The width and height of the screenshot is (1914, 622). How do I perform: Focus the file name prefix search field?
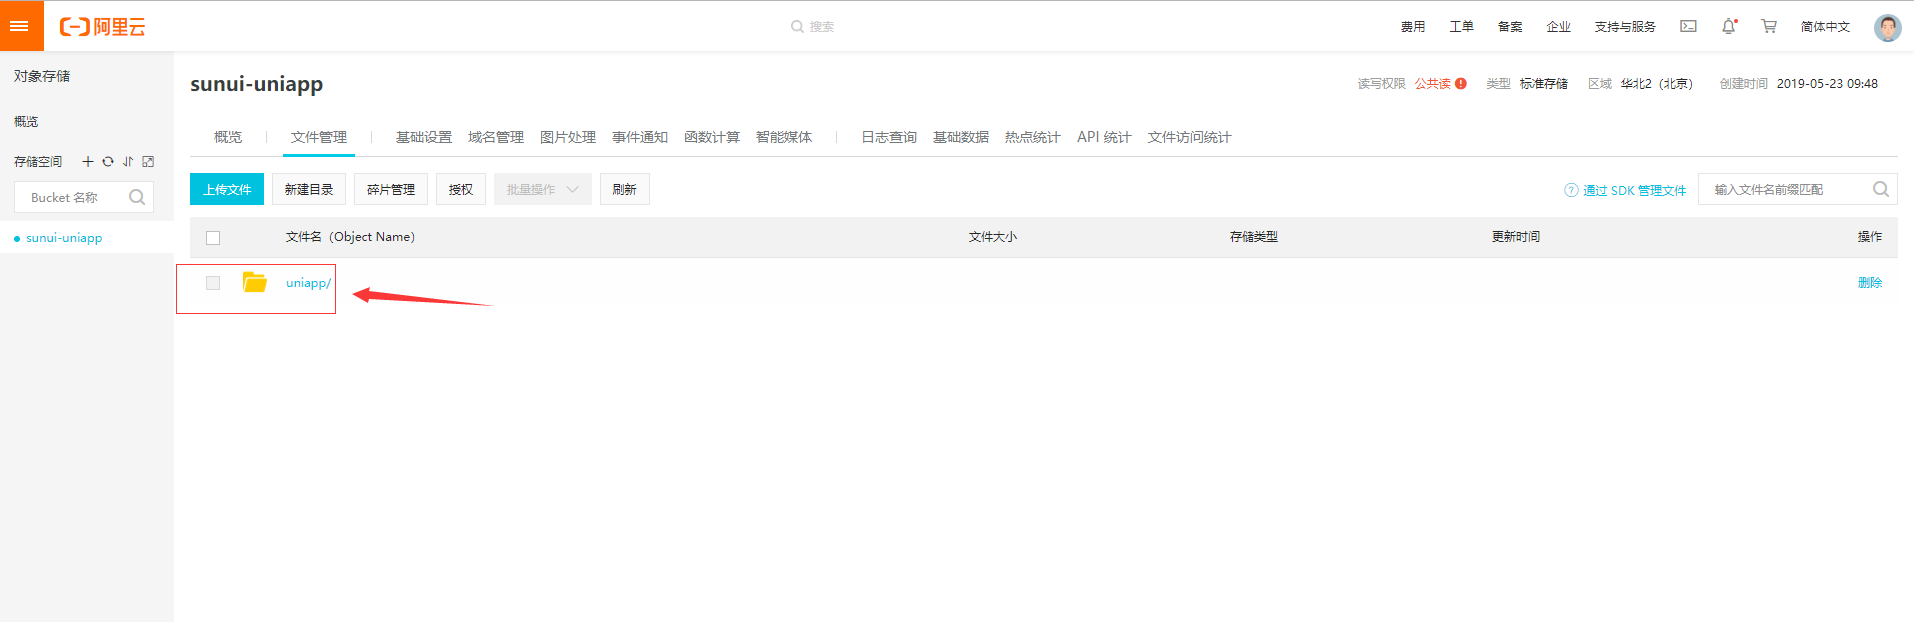pyautogui.click(x=1797, y=189)
